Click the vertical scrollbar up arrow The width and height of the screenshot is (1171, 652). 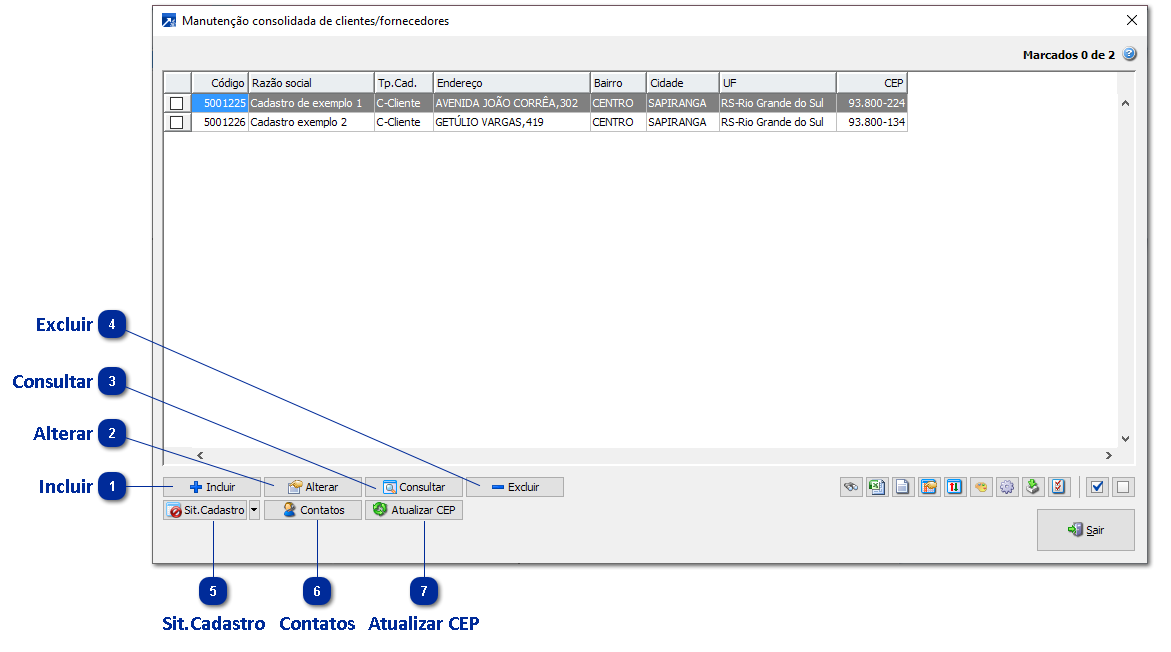[1125, 103]
